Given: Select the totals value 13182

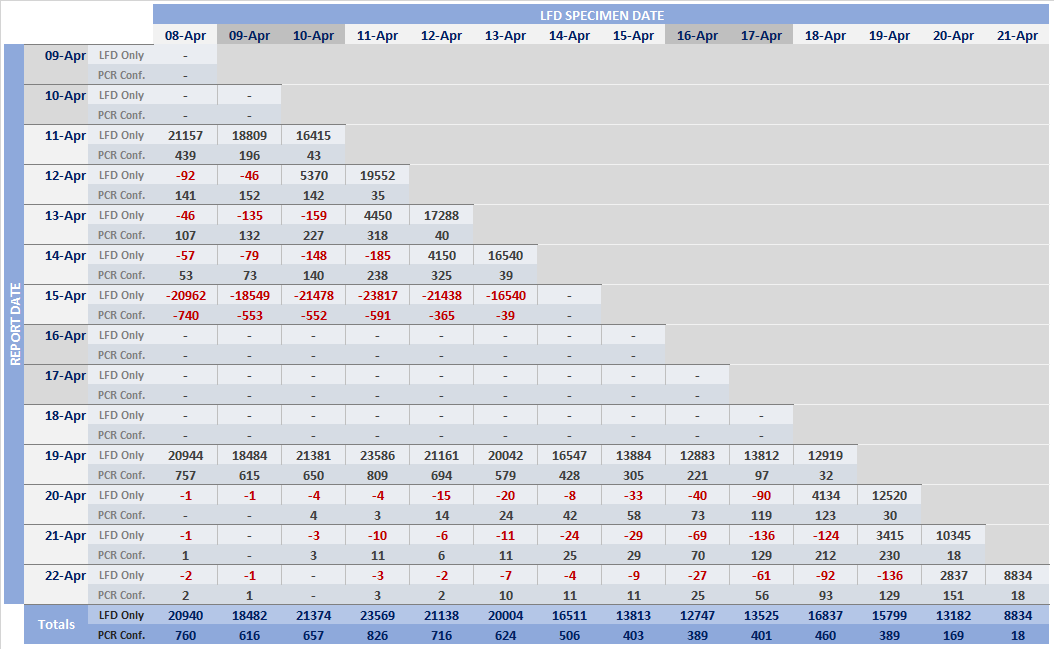Looking at the screenshot, I should 953,615.
